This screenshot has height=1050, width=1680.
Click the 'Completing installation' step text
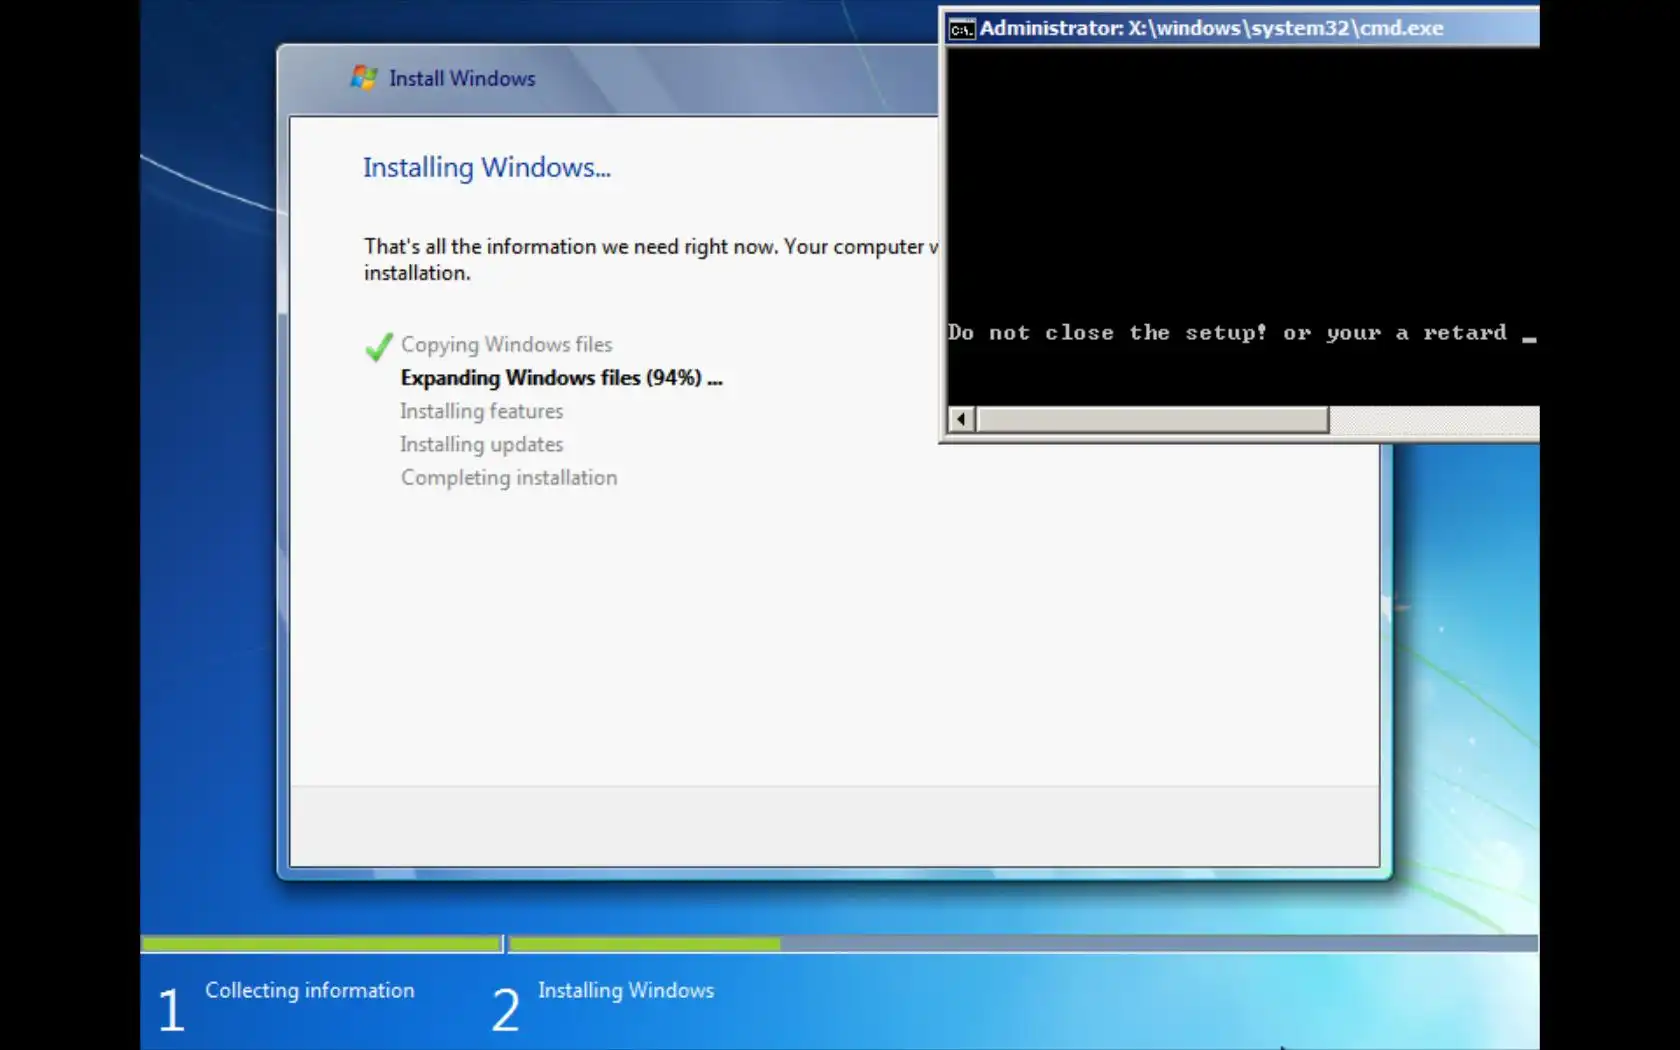509,478
